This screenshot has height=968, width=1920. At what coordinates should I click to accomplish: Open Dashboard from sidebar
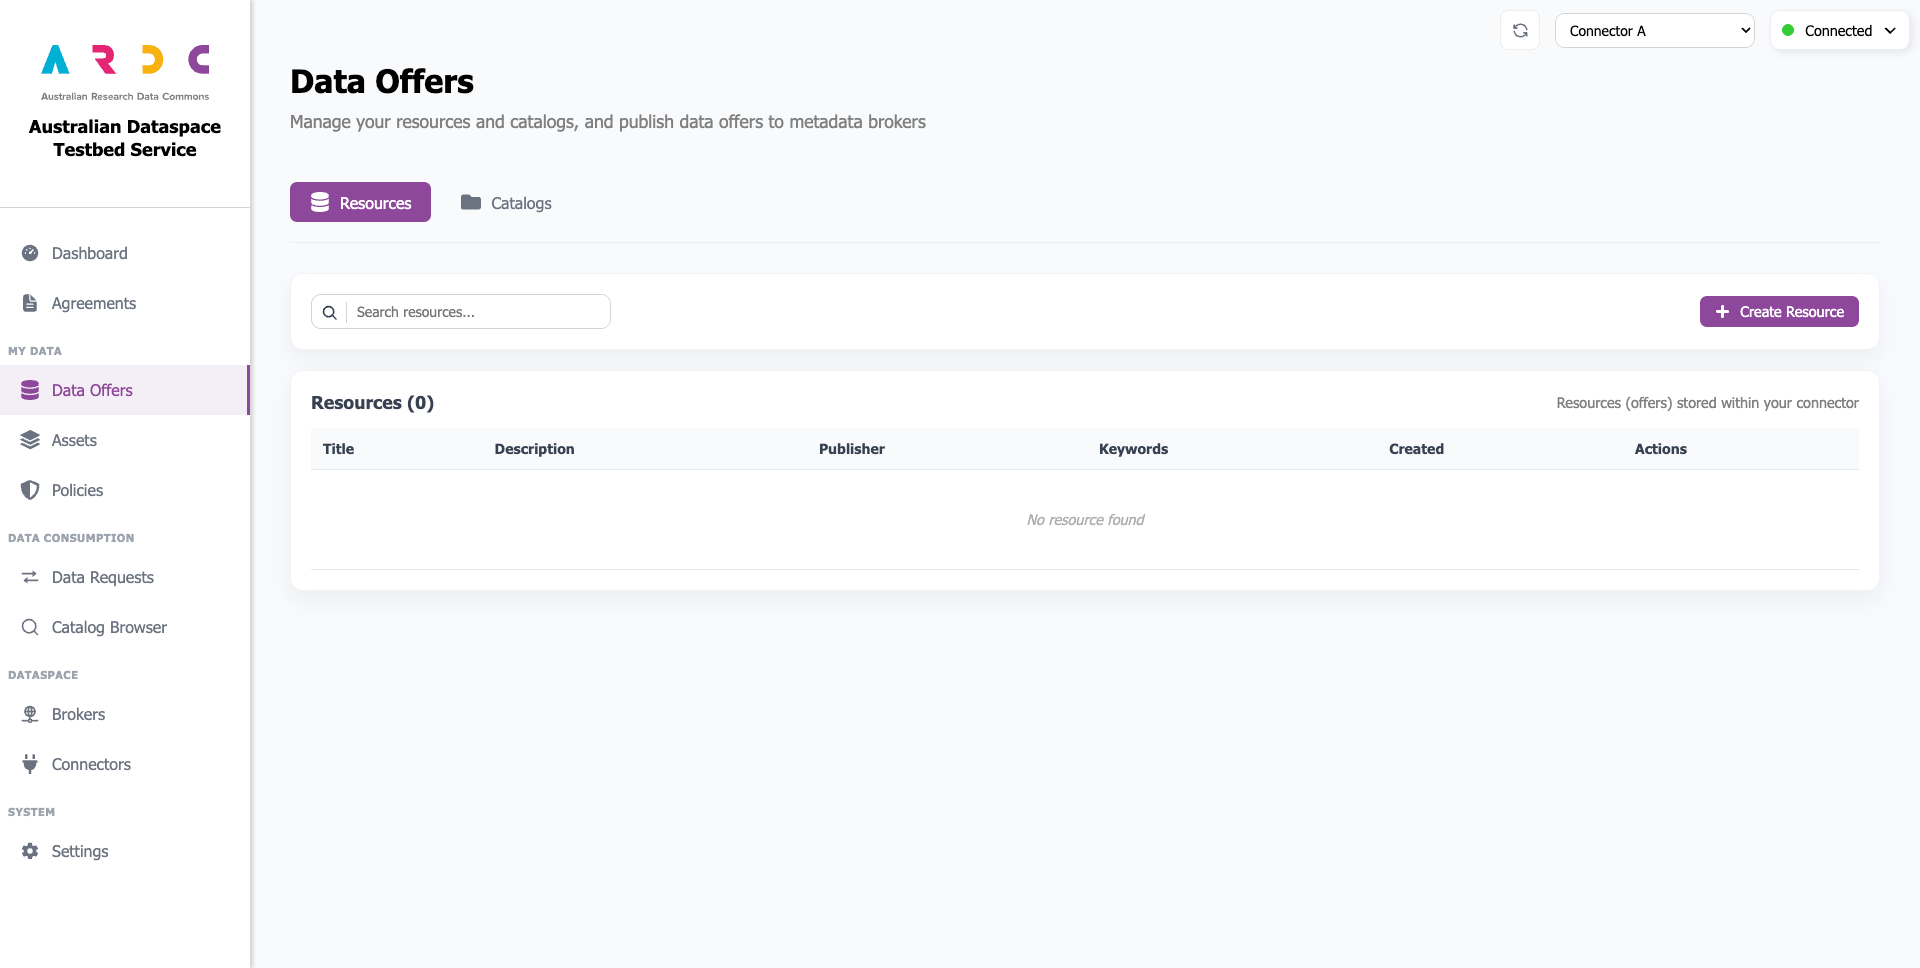[125, 253]
